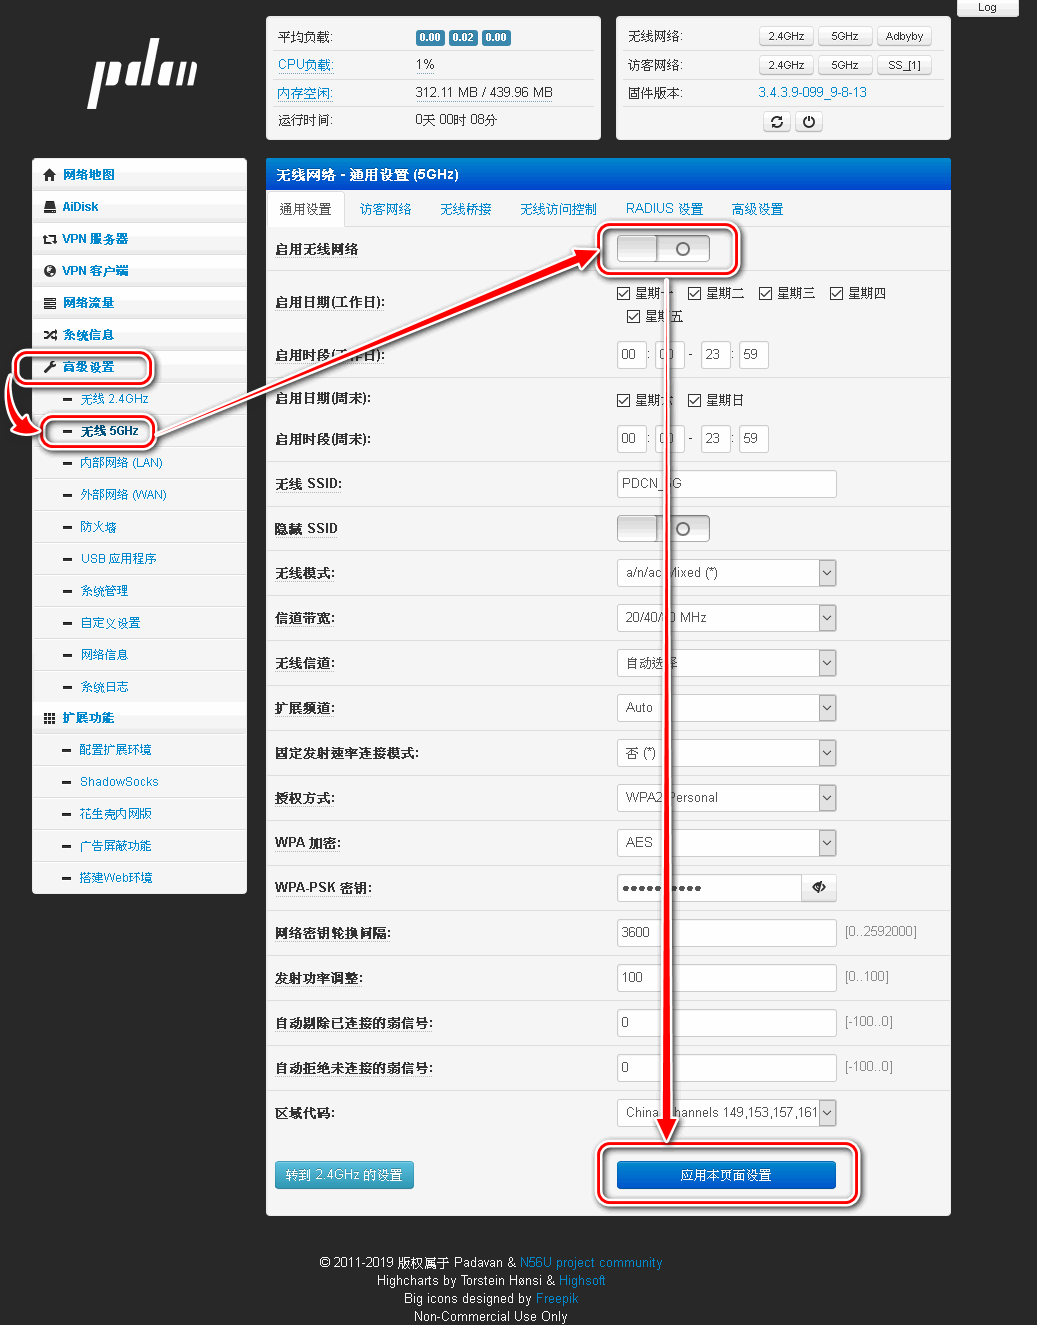Click the CPU负载 link
Image resolution: width=1037 pixels, height=1325 pixels.
point(305,64)
